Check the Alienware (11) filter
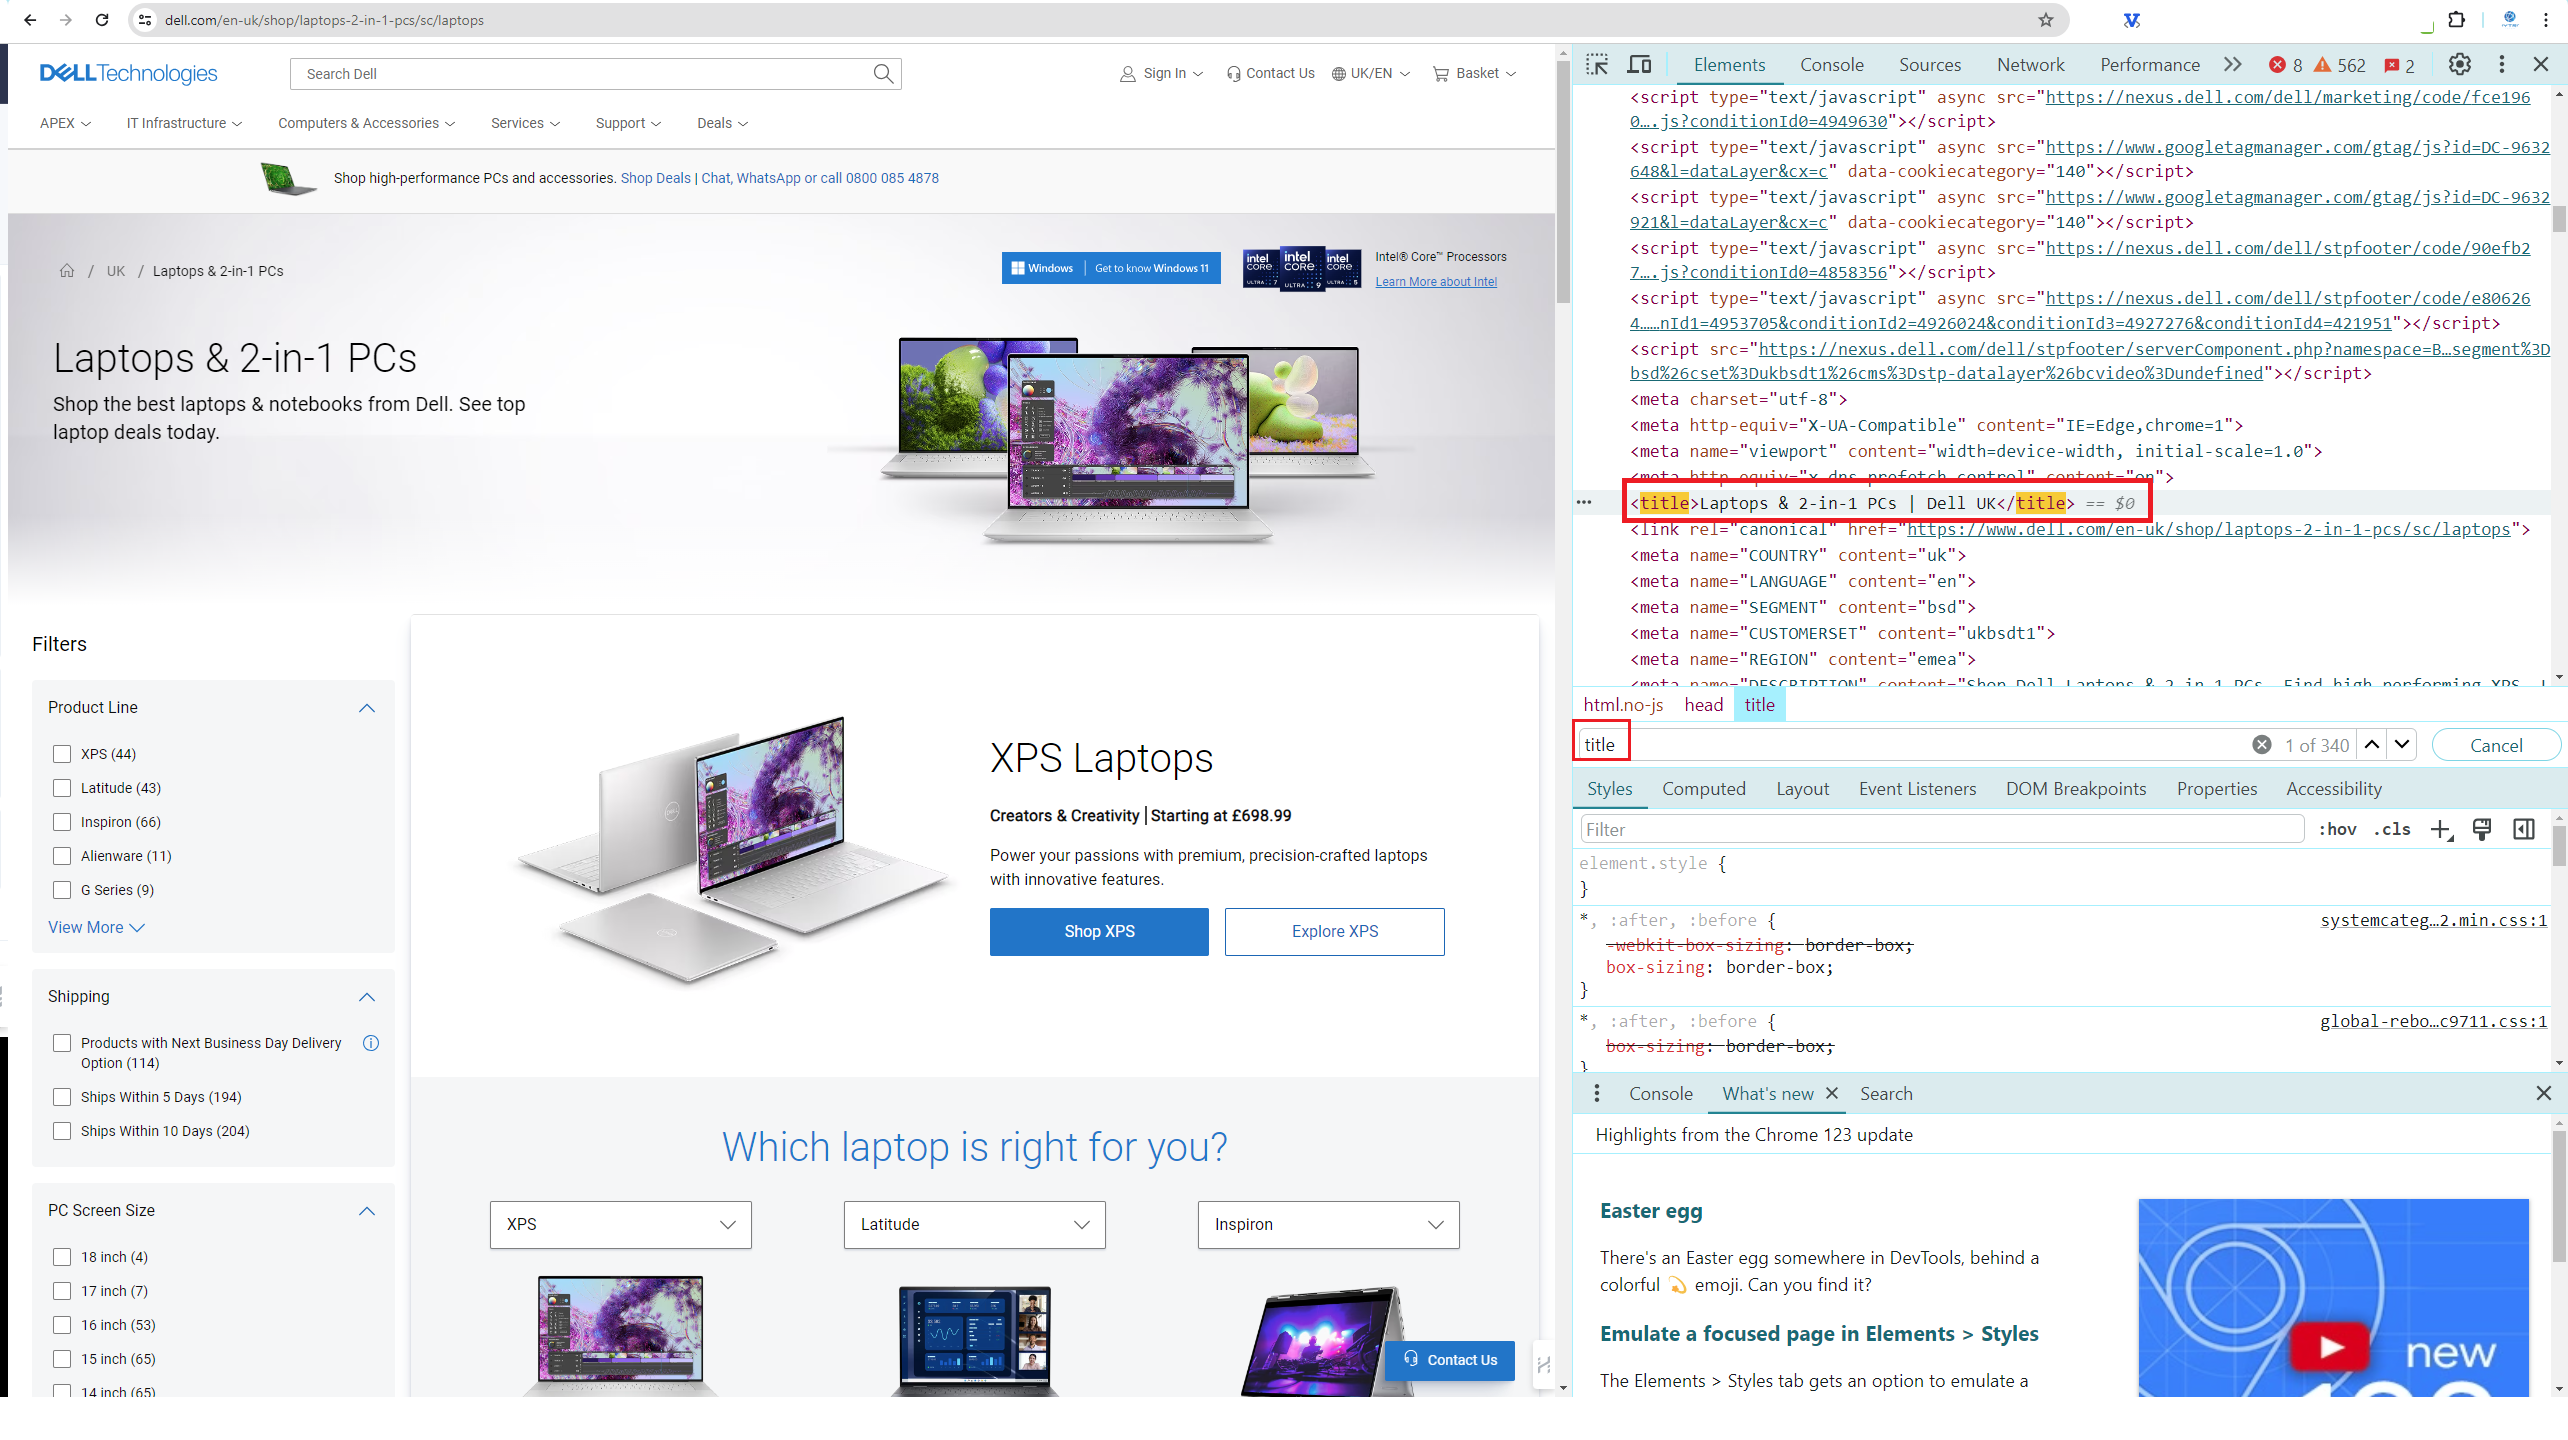 [62, 856]
